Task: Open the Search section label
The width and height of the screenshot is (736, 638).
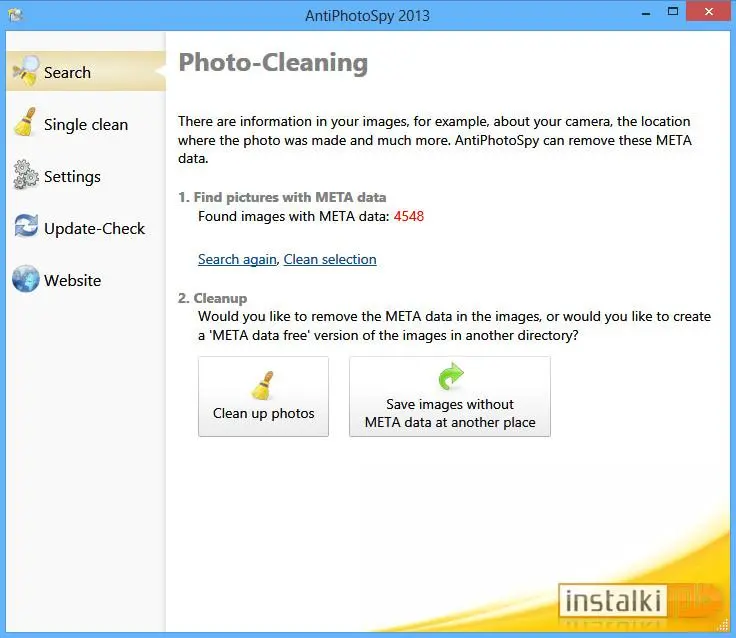Action: tap(67, 73)
